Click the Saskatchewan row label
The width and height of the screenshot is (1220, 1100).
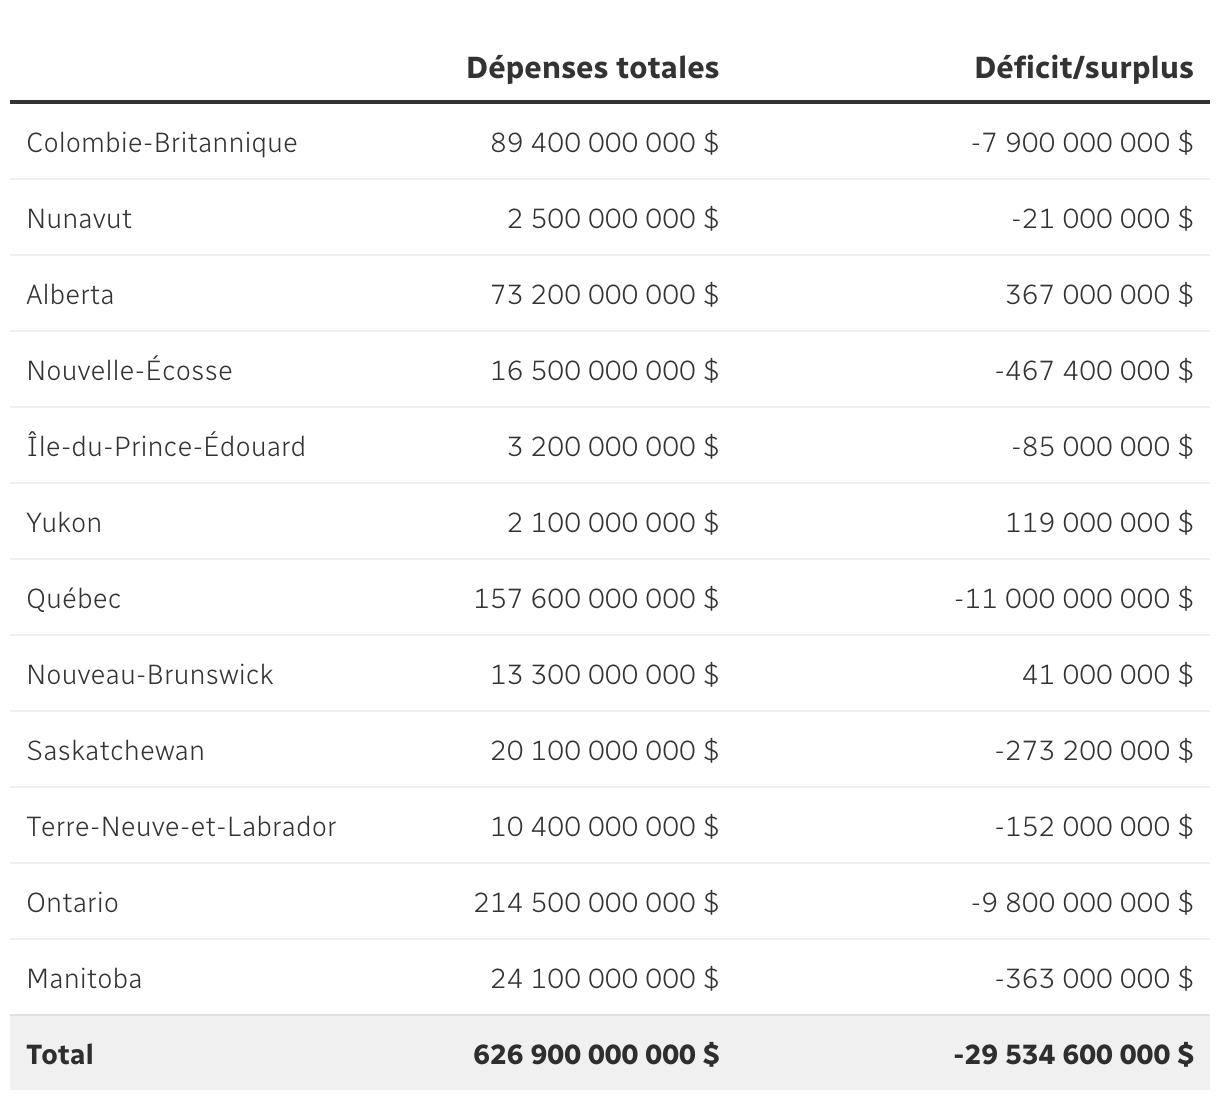115,751
